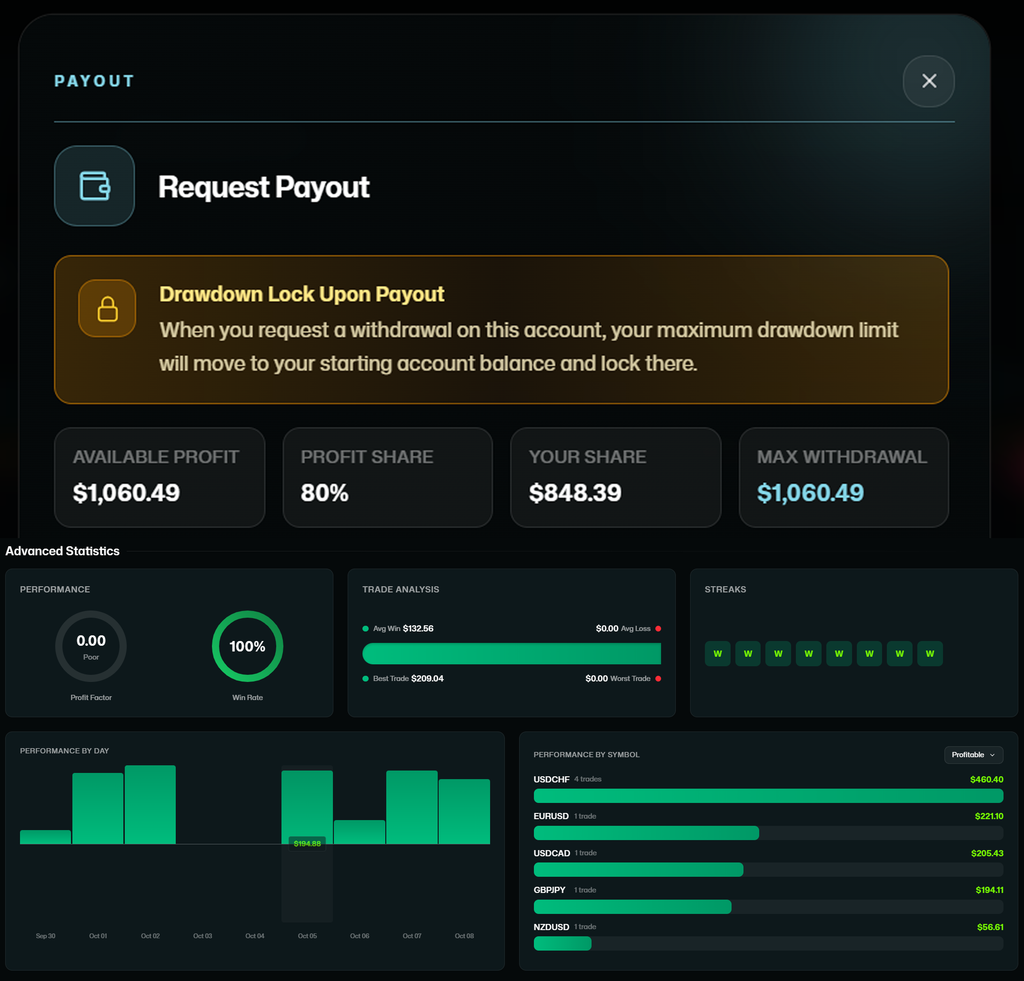This screenshot has height=981, width=1024.
Task: Select the Oct 02 performance bar
Action: (x=150, y=805)
